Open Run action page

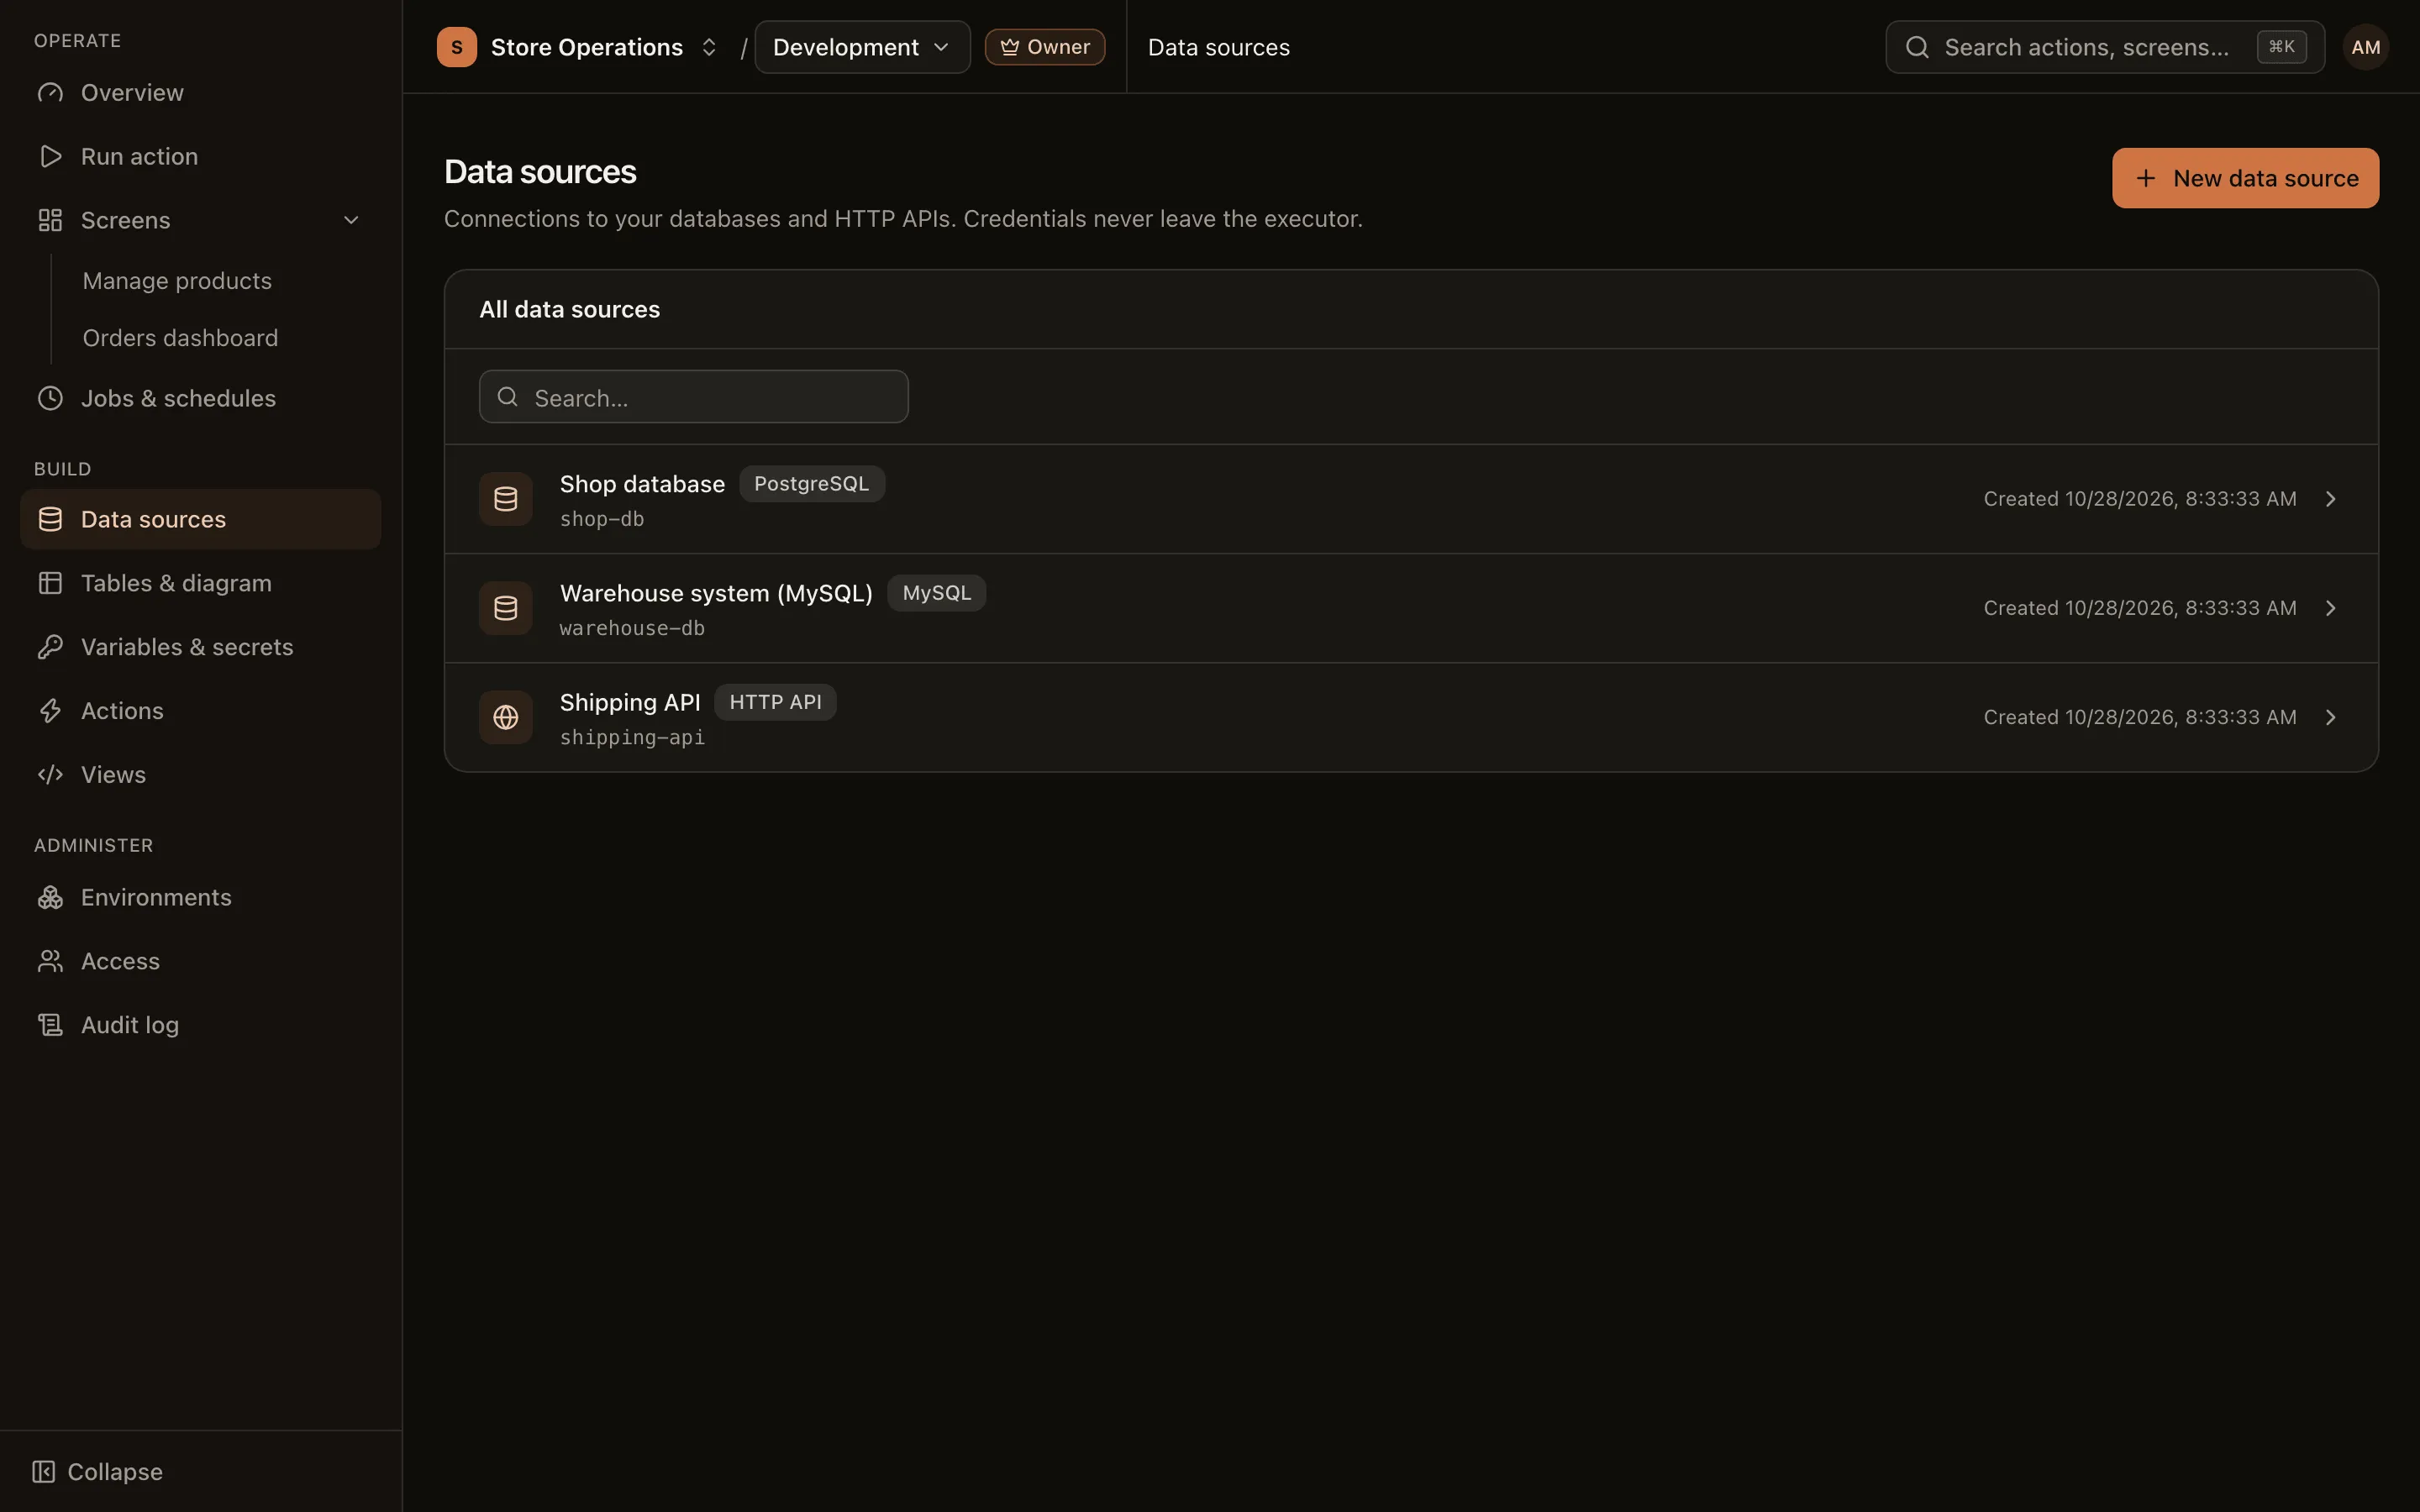tap(200, 157)
